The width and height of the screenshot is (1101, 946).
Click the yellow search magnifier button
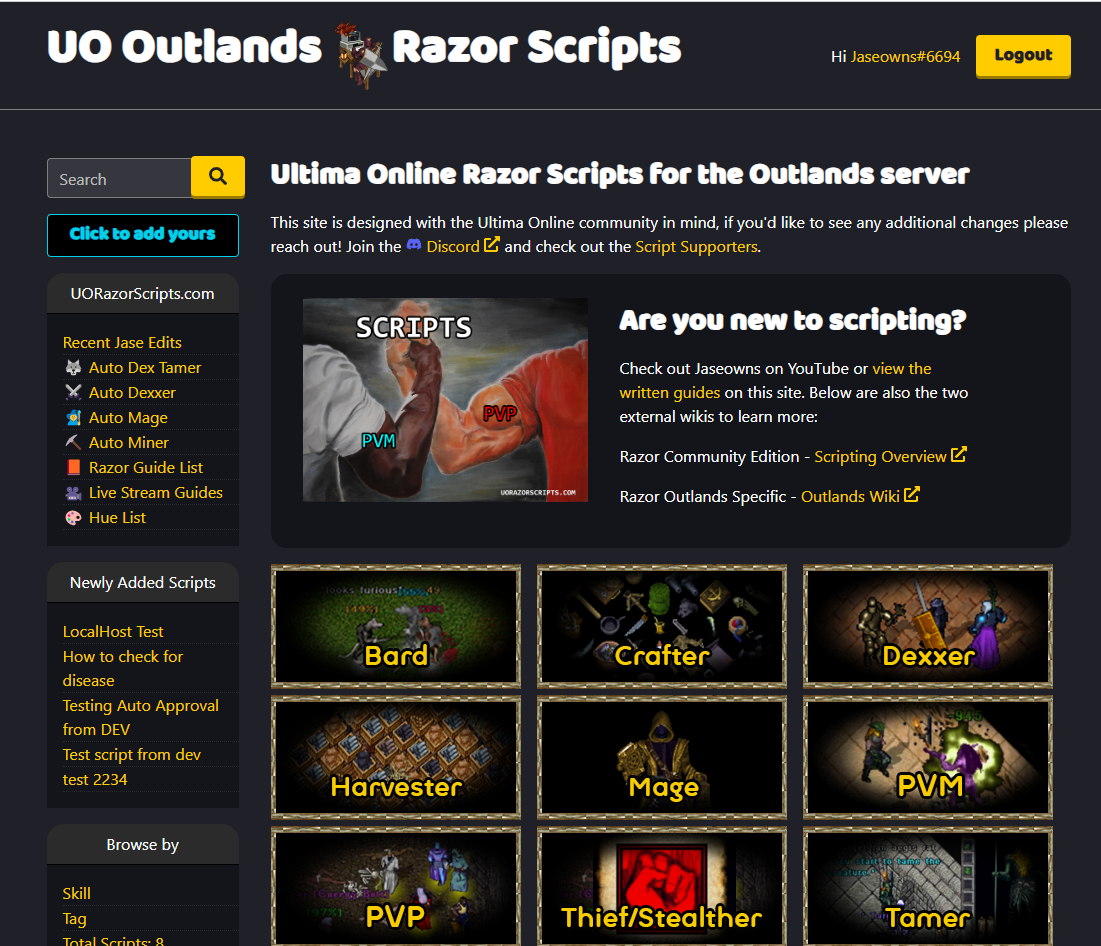click(217, 178)
